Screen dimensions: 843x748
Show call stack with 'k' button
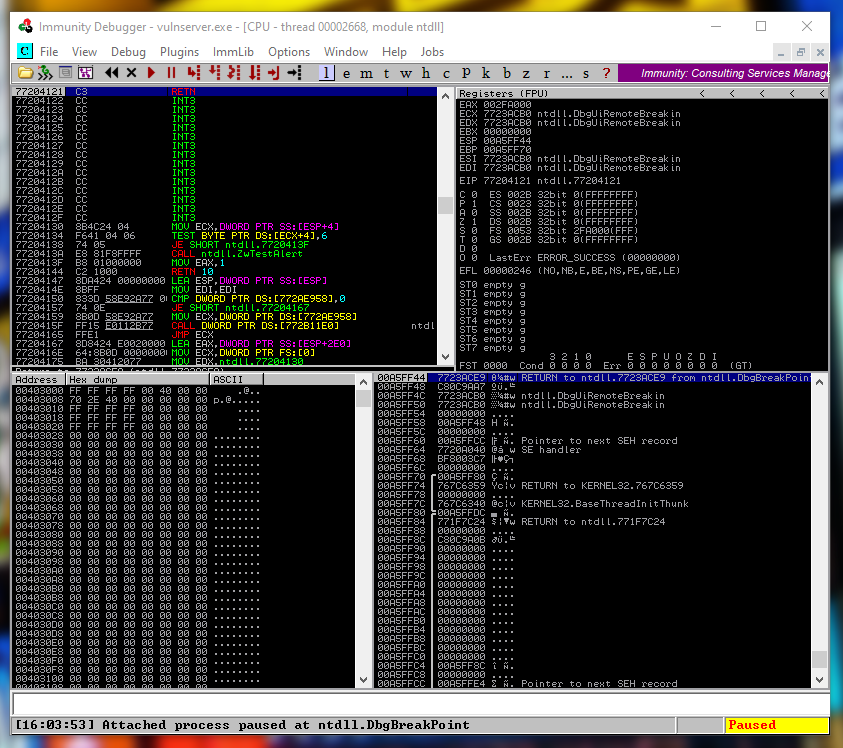485,73
